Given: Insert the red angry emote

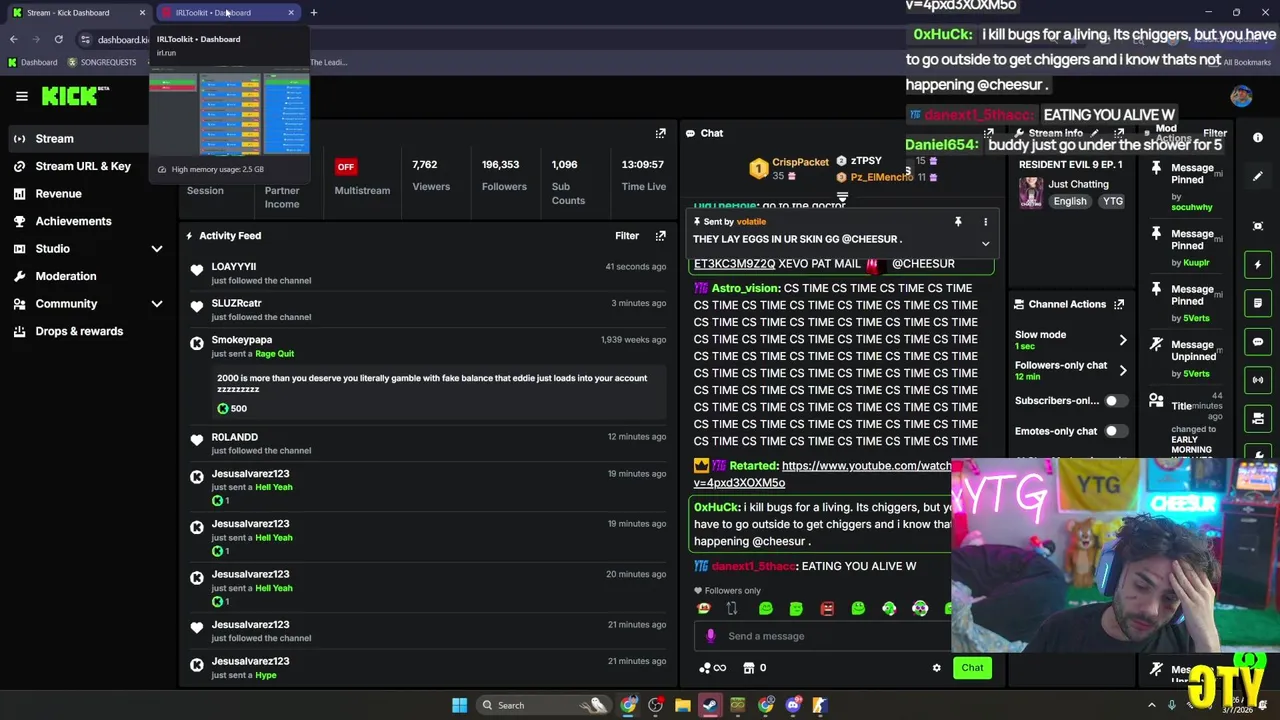Looking at the screenshot, I should point(827,608).
